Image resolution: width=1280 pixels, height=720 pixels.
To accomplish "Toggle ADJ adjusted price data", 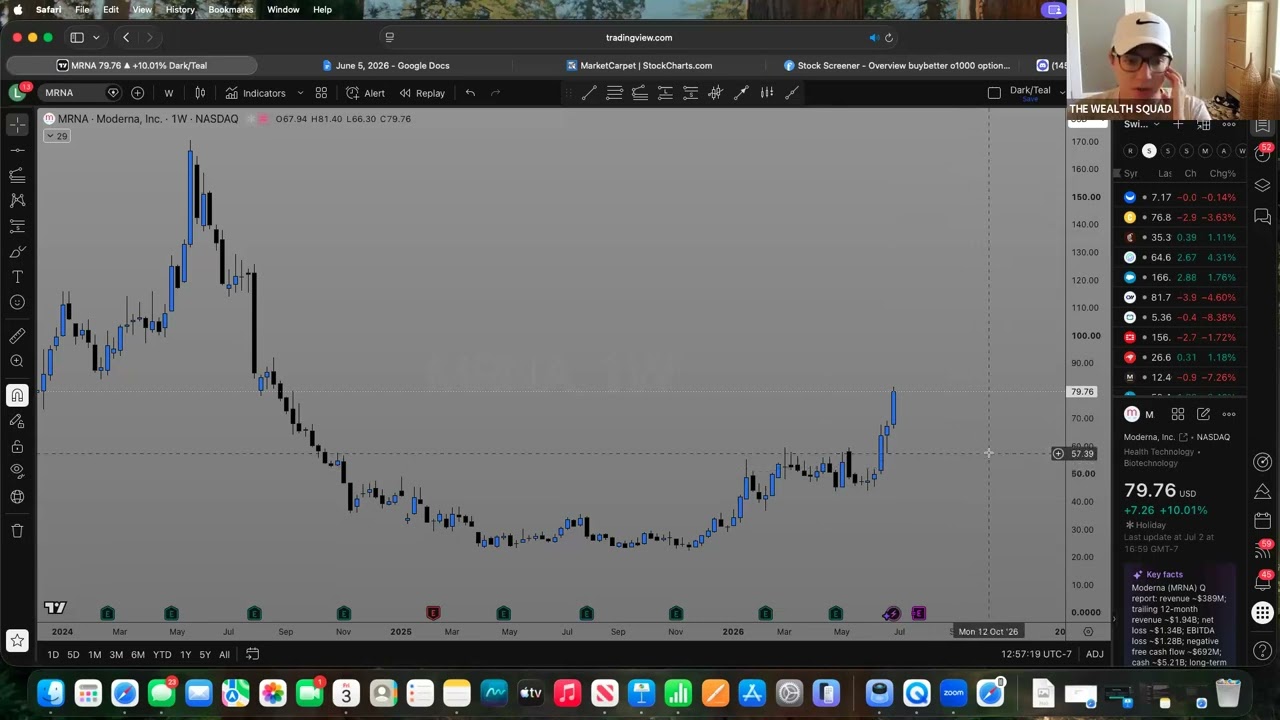I will 1095,655.
